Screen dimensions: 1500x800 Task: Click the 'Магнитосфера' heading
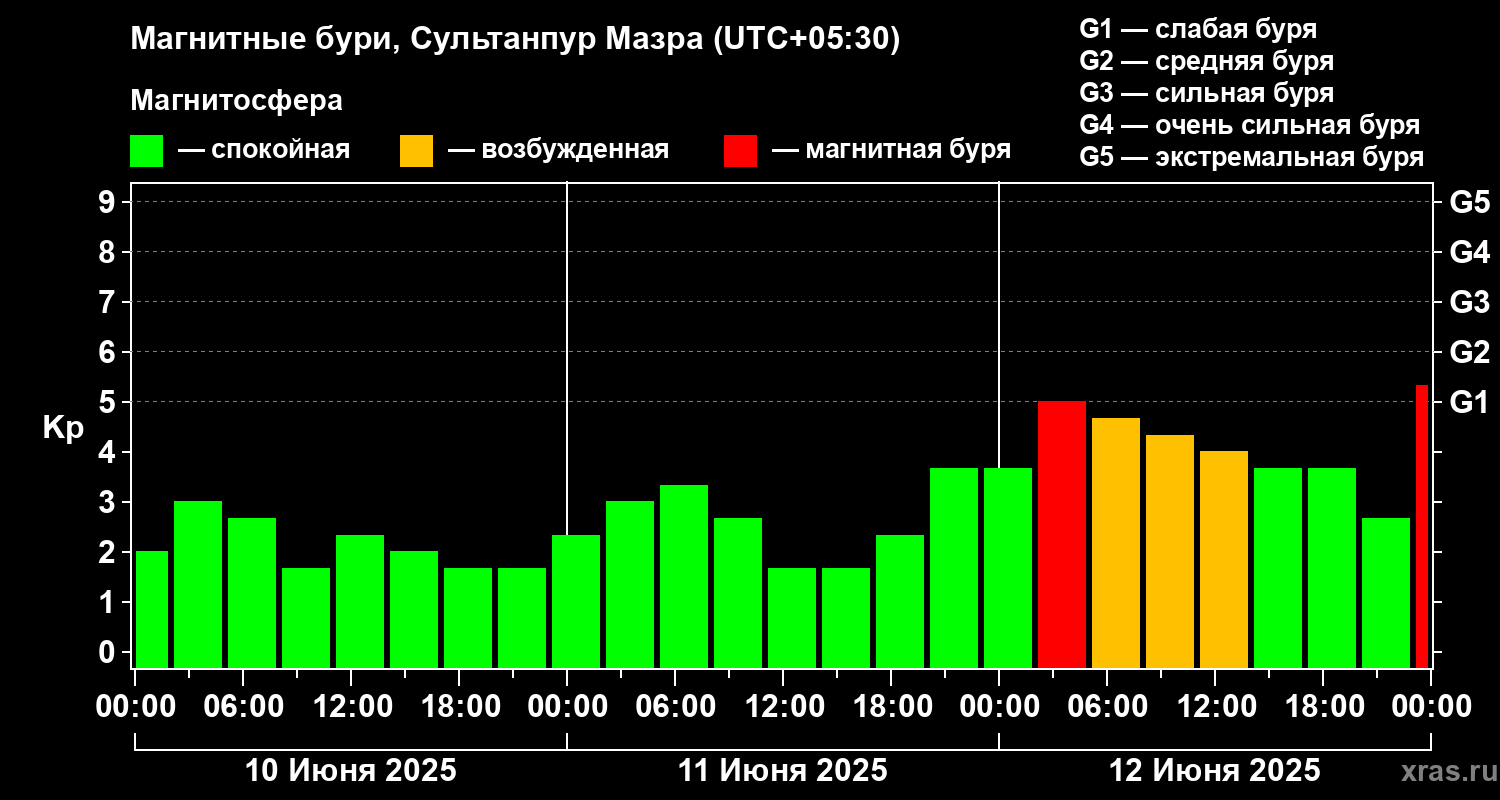237,101
